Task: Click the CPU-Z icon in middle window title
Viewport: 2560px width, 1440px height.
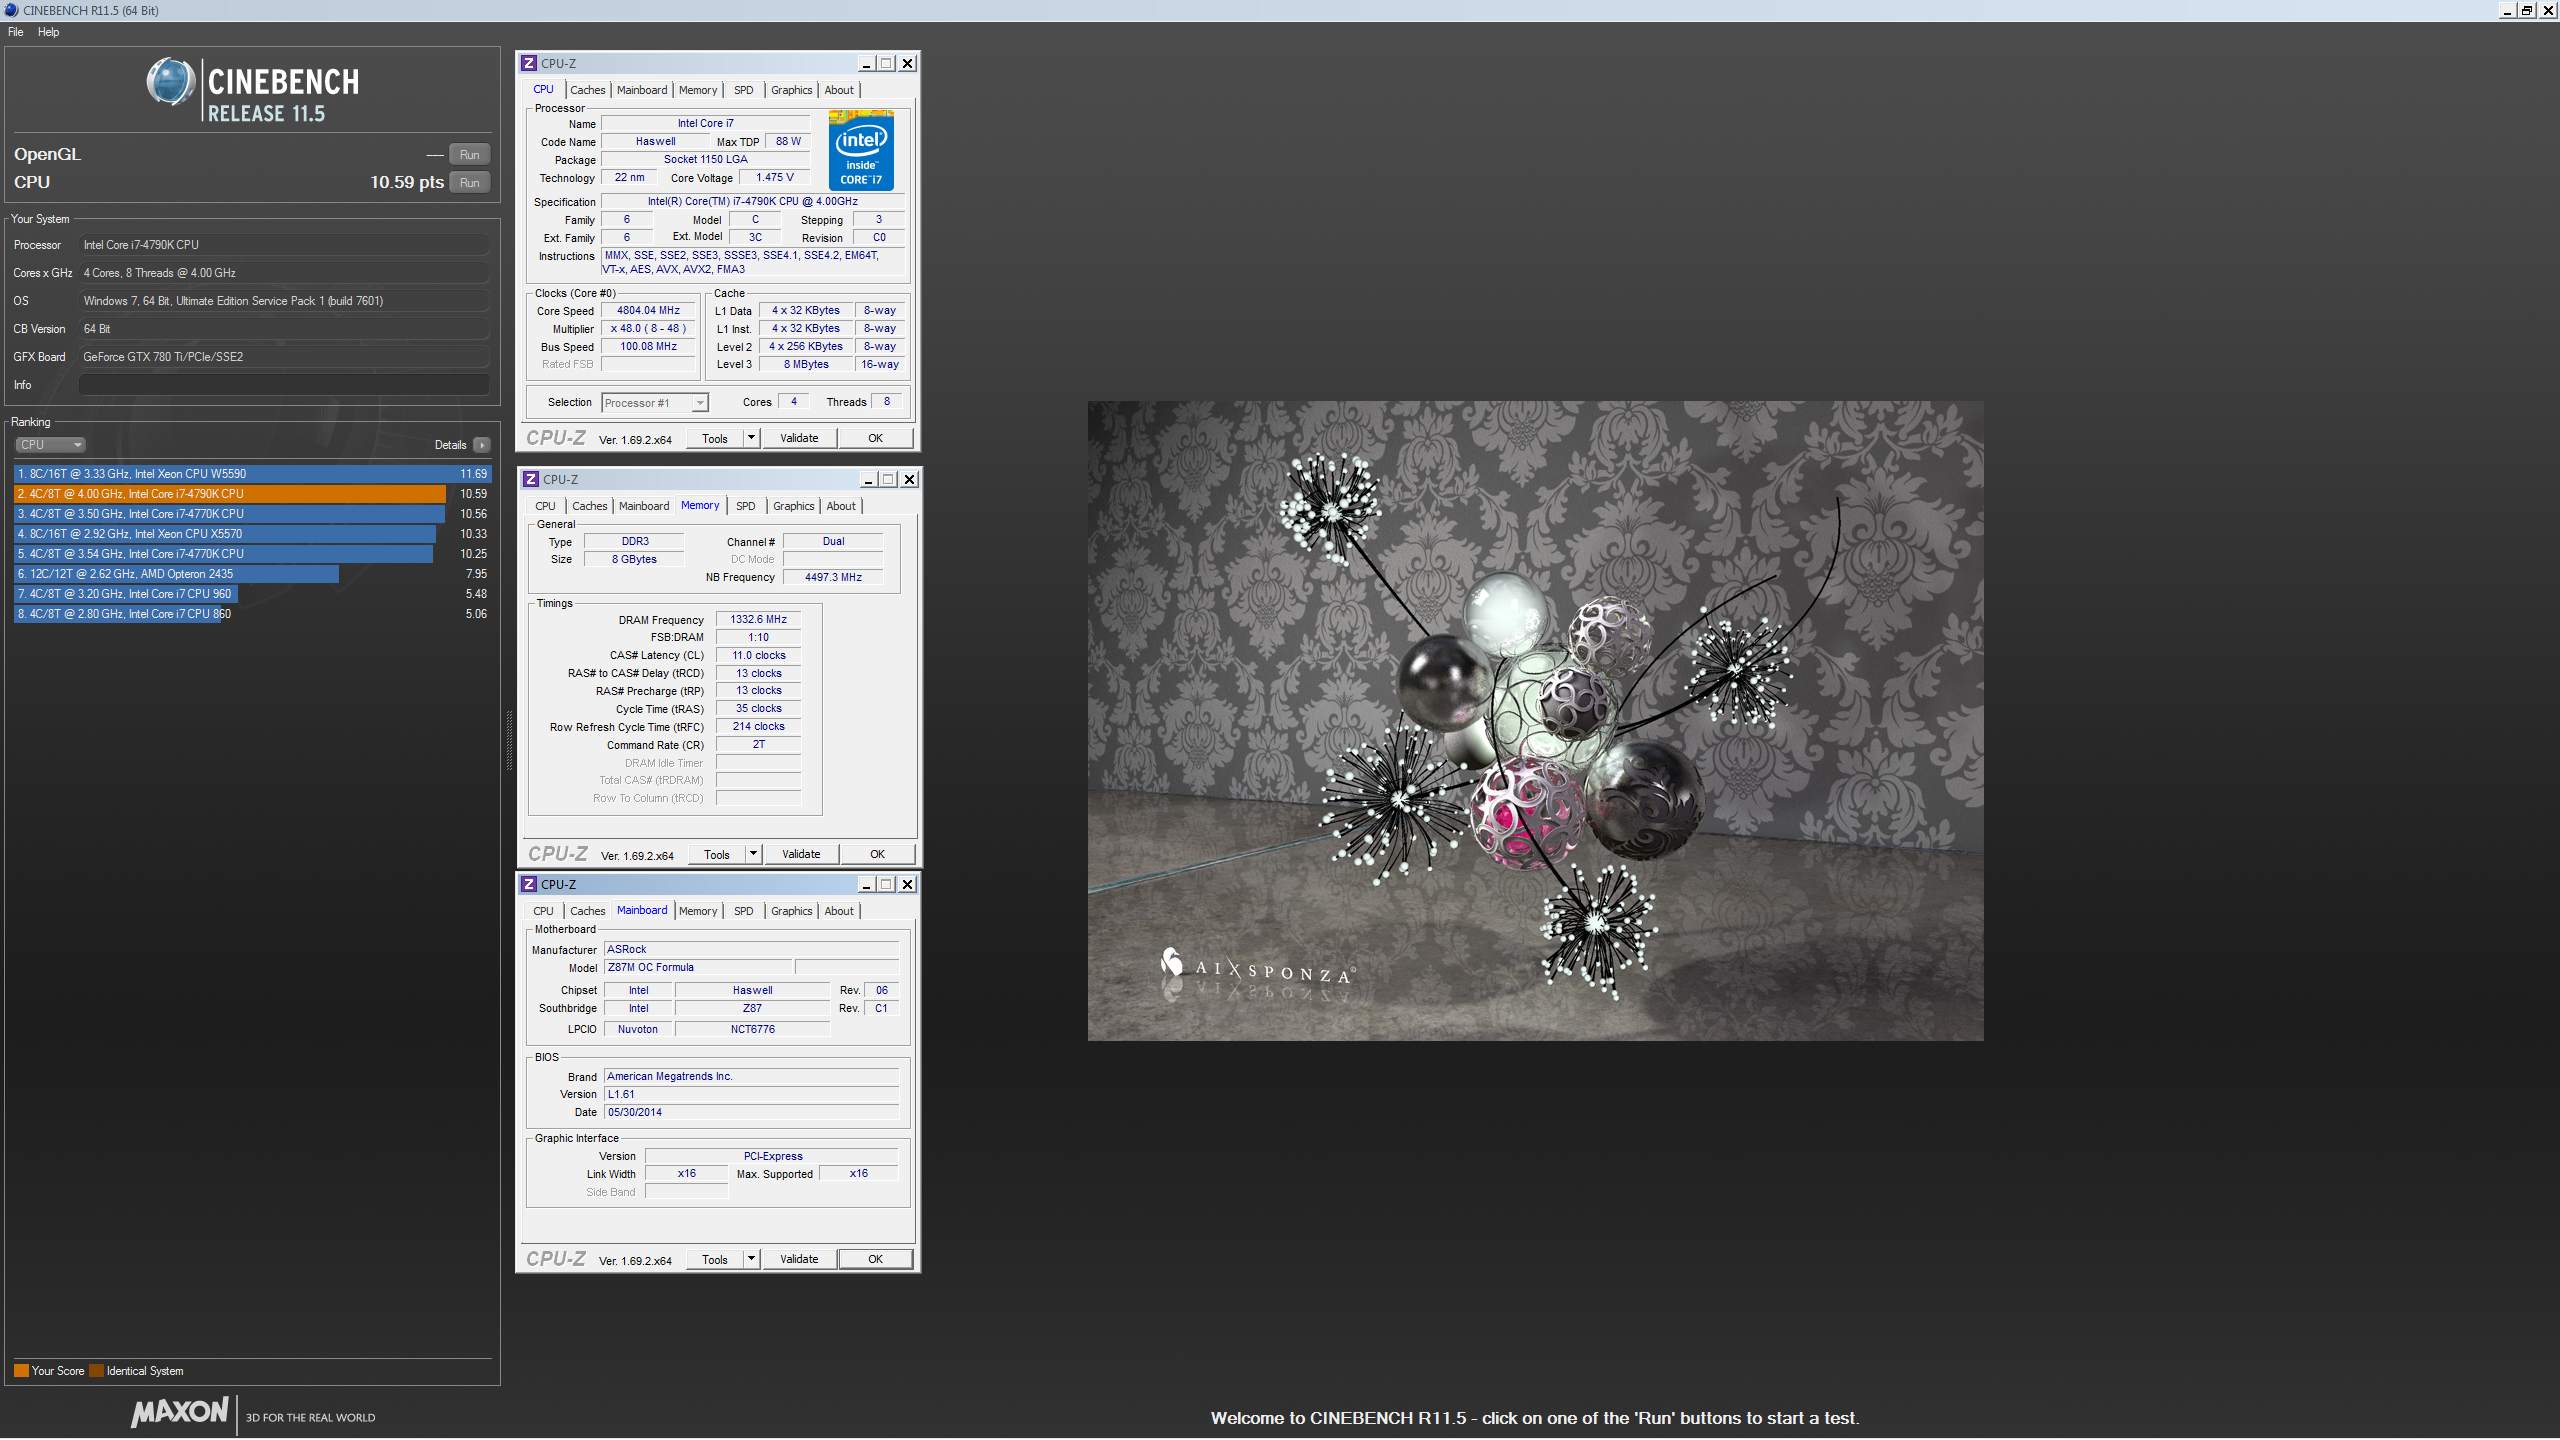Action: (531, 479)
